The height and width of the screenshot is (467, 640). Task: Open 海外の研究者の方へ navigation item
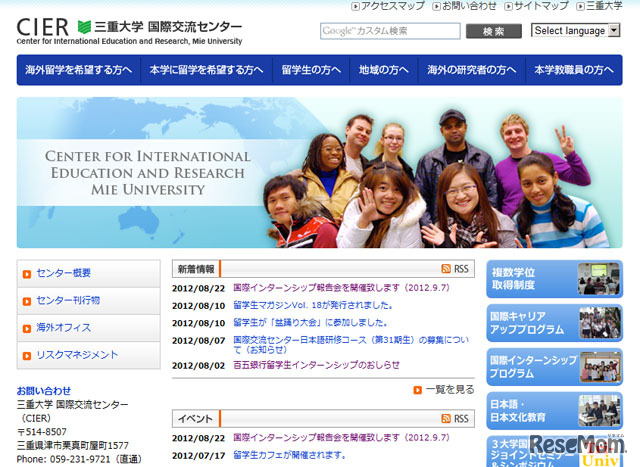click(x=472, y=70)
